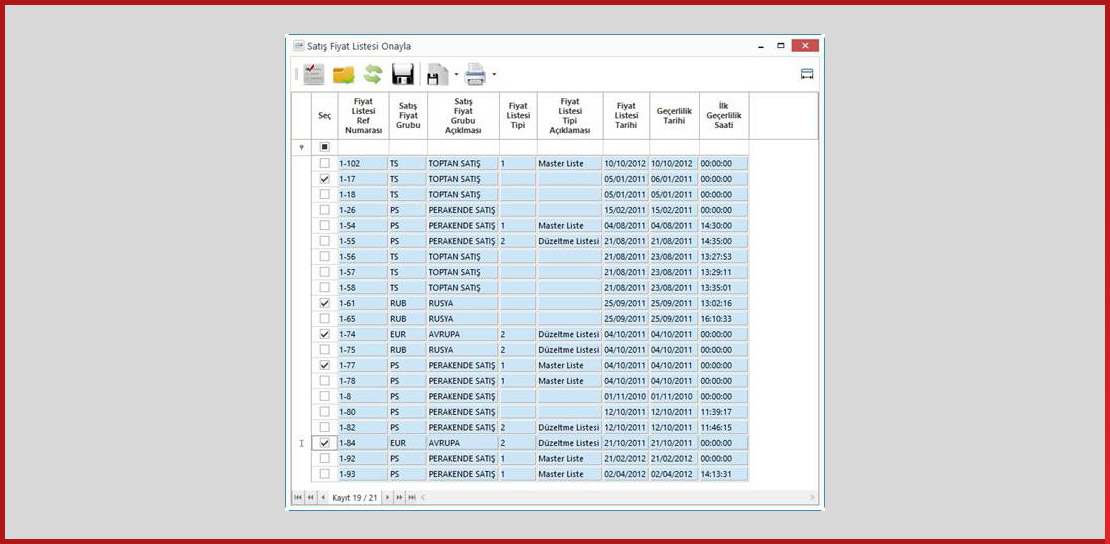Click the Master Liste cell in row 1-54
The width and height of the screenshot is (1110, 544).
570,225
